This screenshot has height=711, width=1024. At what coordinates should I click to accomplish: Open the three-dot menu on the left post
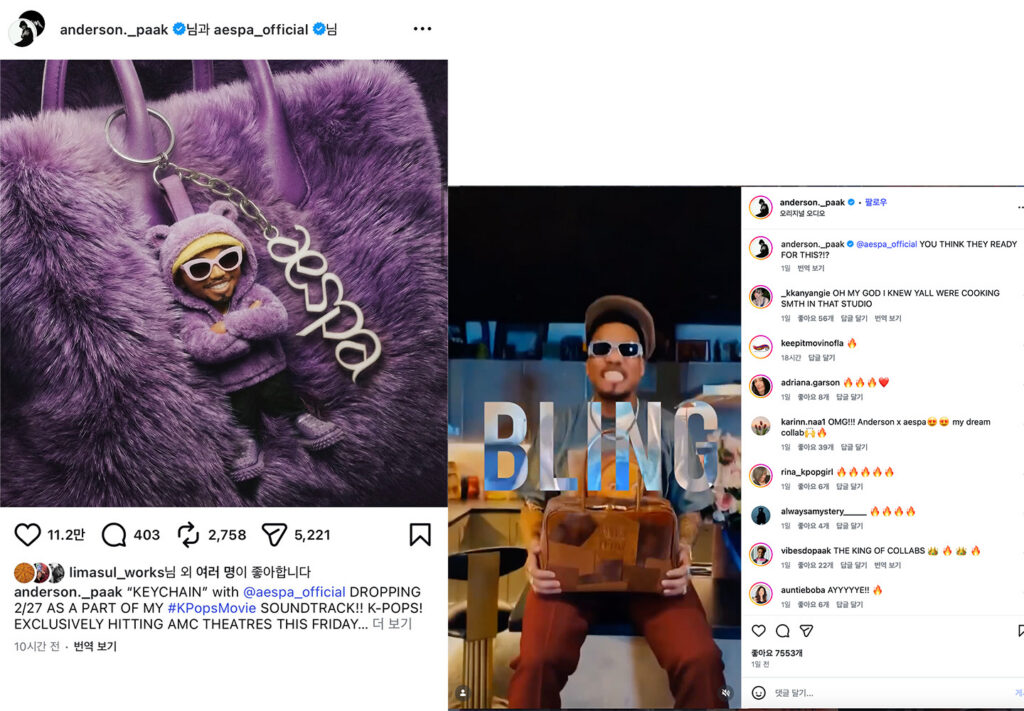(x=422, y=29)
